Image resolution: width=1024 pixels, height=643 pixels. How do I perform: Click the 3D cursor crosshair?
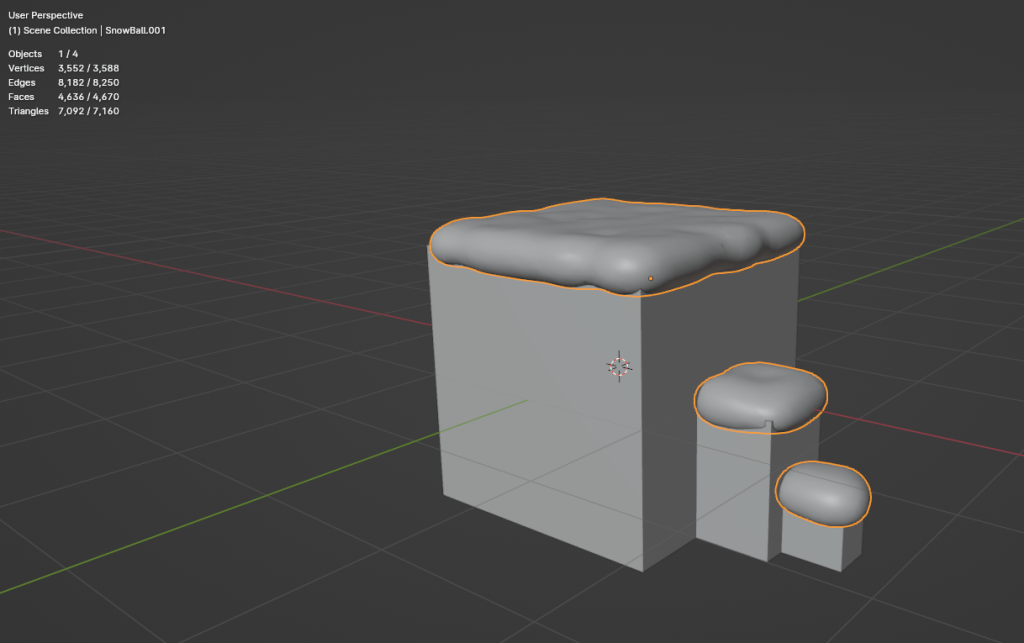(619, 366)
